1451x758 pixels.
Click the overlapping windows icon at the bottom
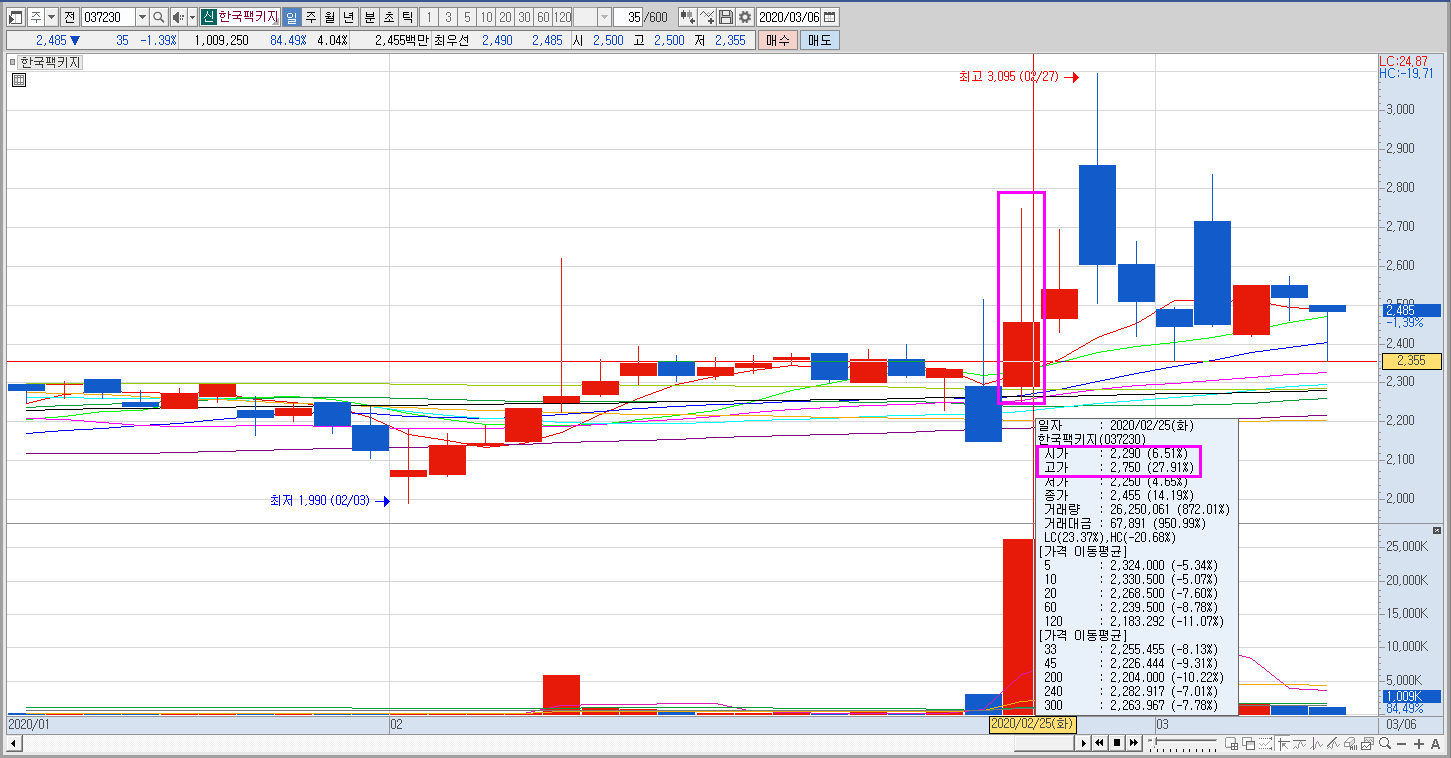point(1249,743)
